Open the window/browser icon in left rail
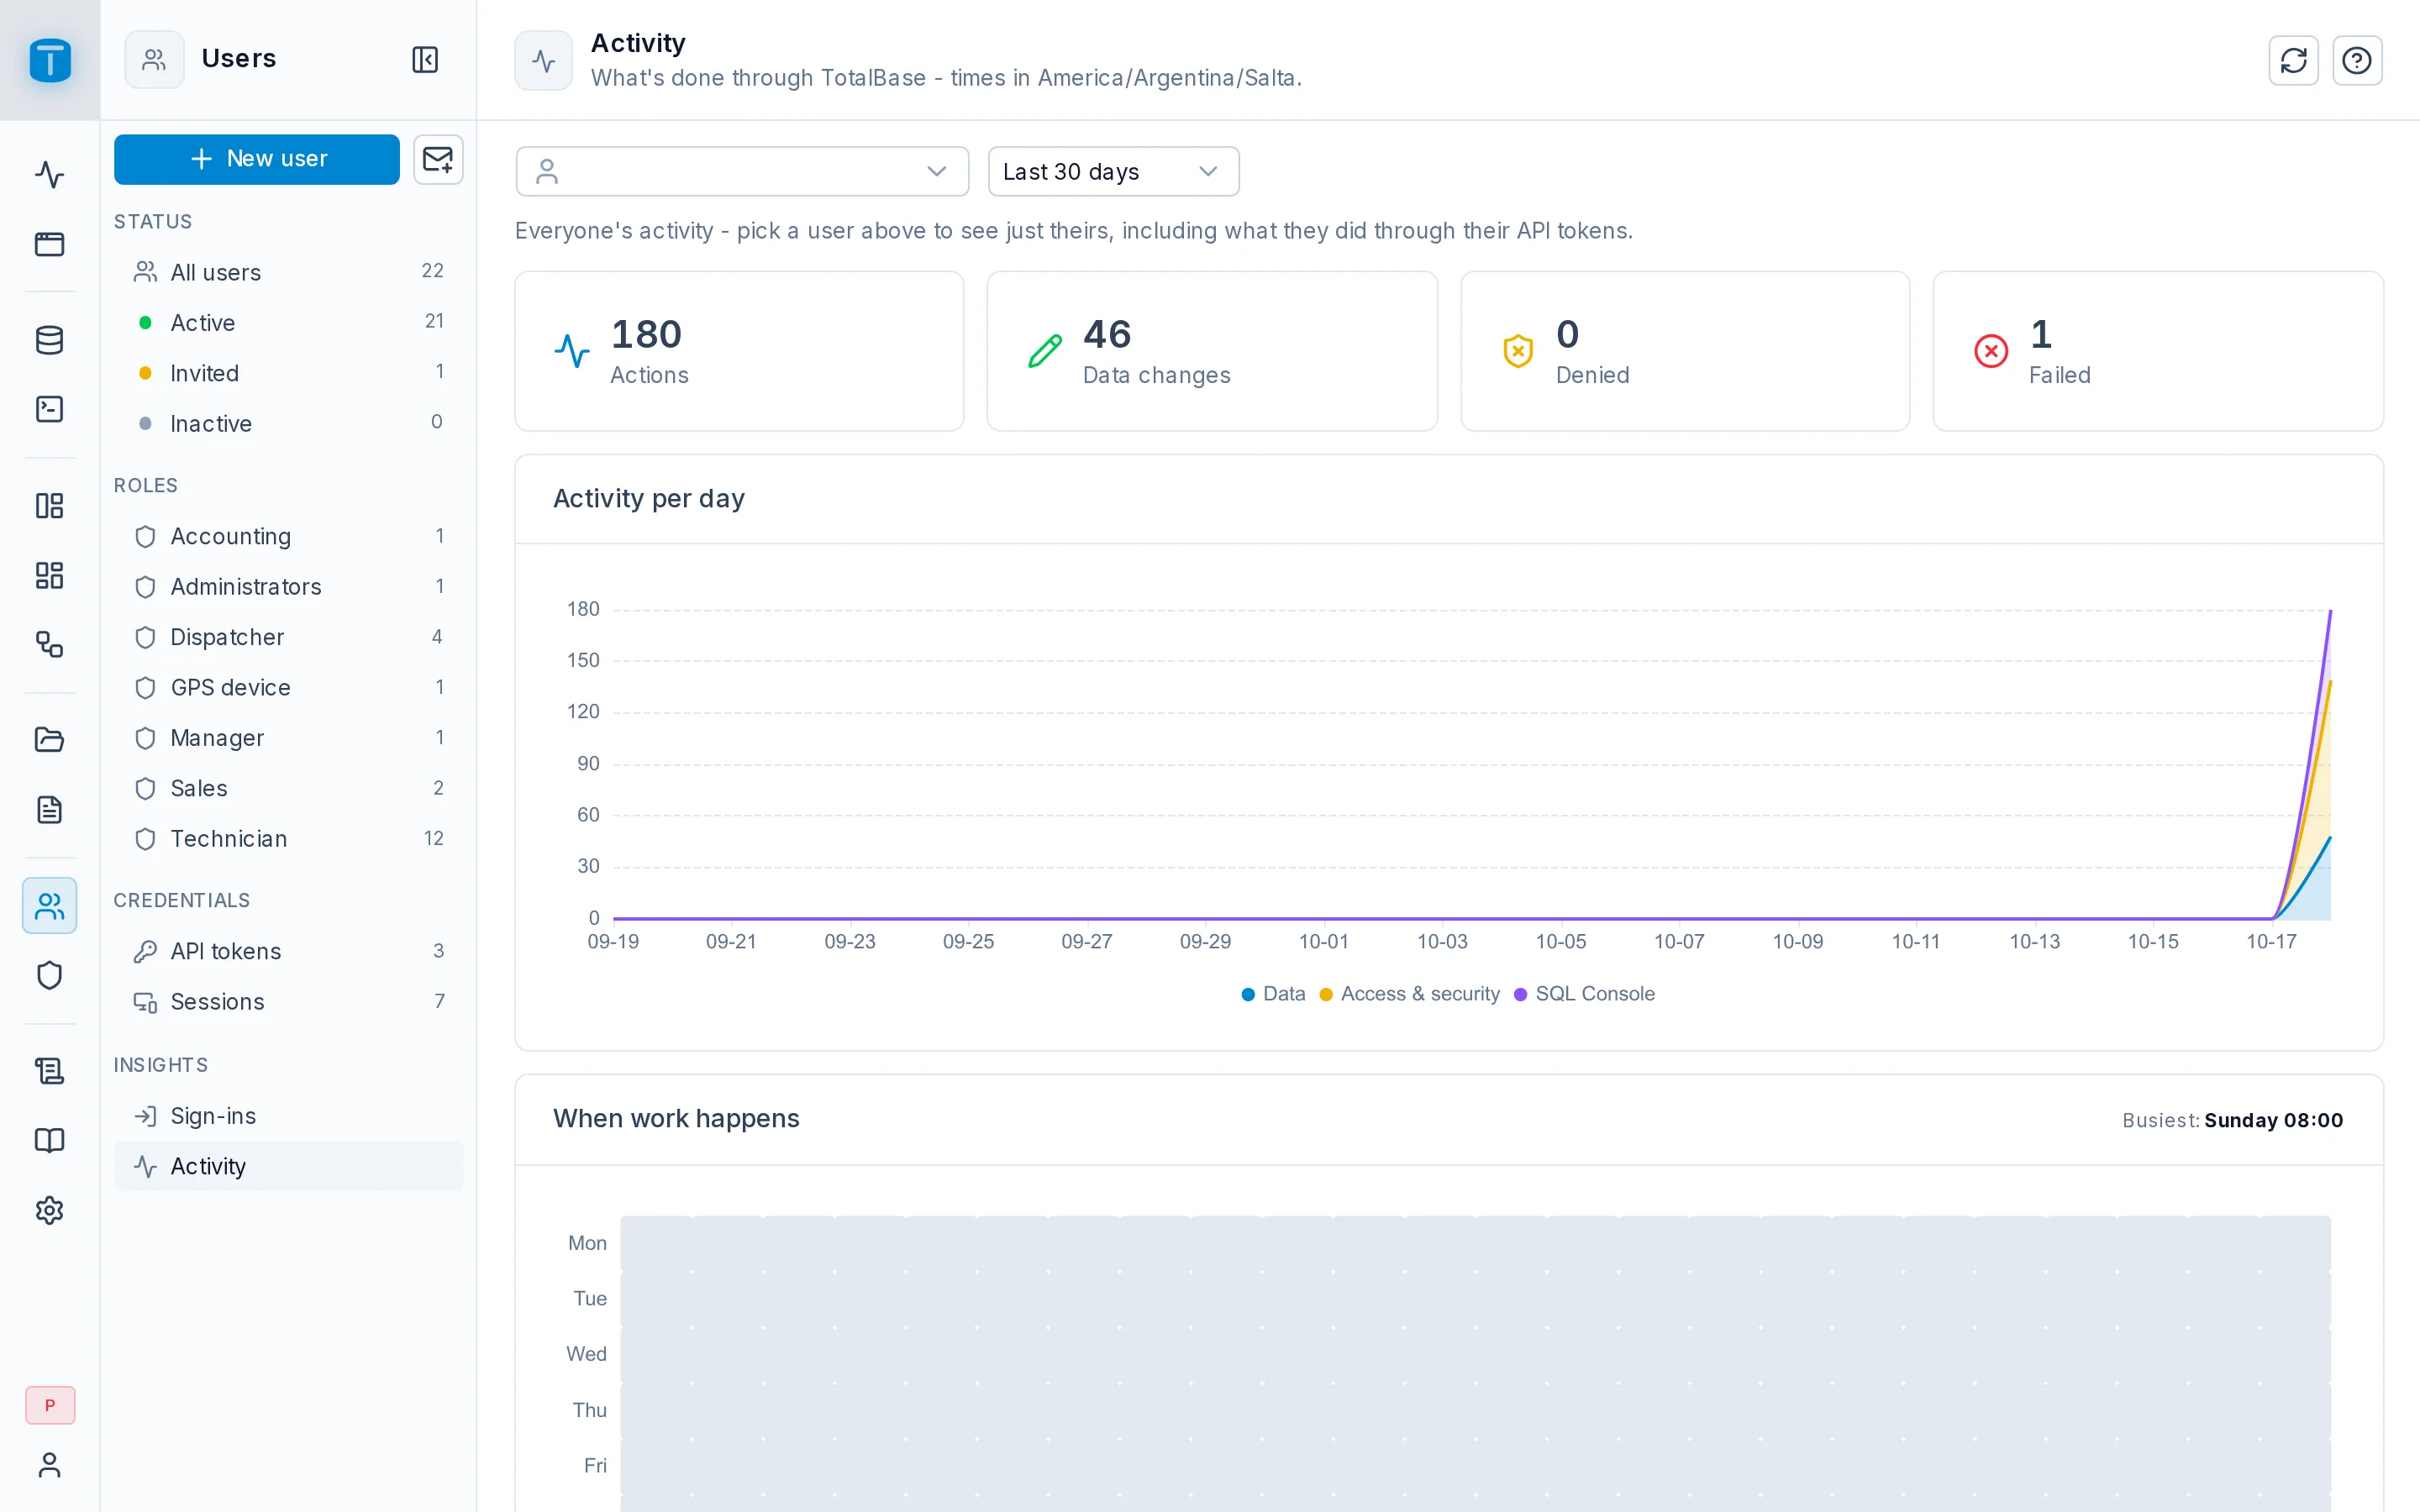This screenshot has width=2420, height=1512. [50, 244]
